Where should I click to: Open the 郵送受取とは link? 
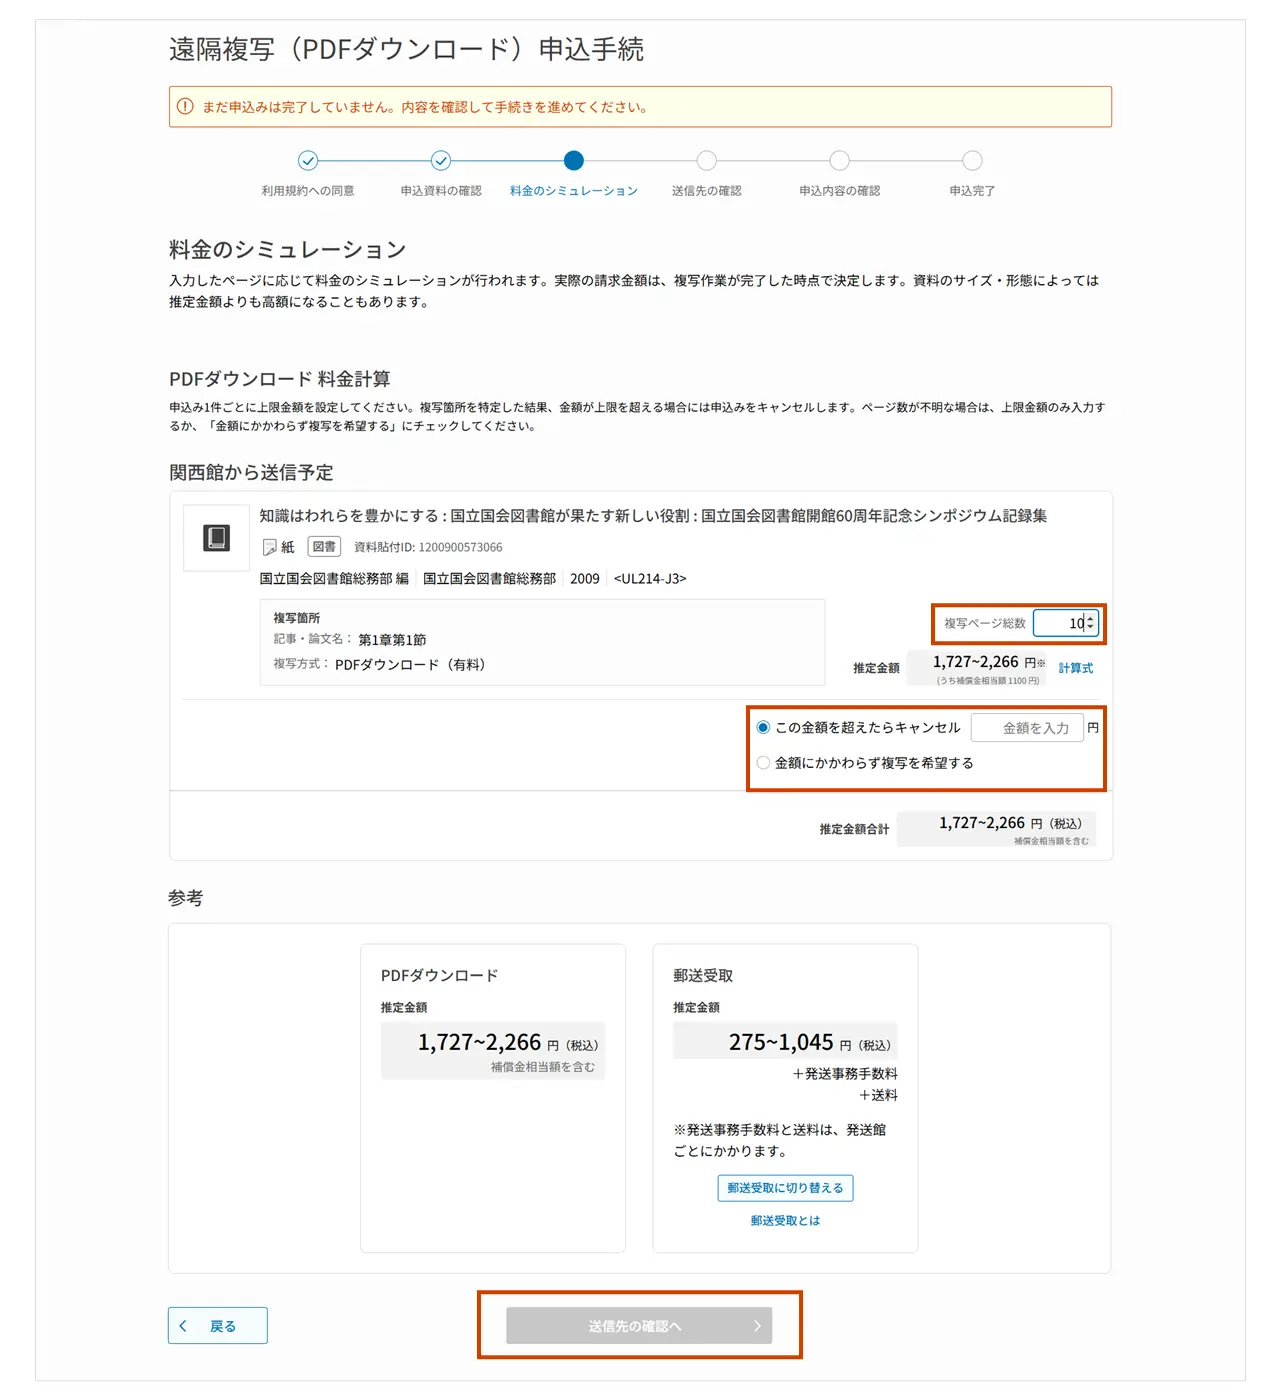[x=785, y=1221]
